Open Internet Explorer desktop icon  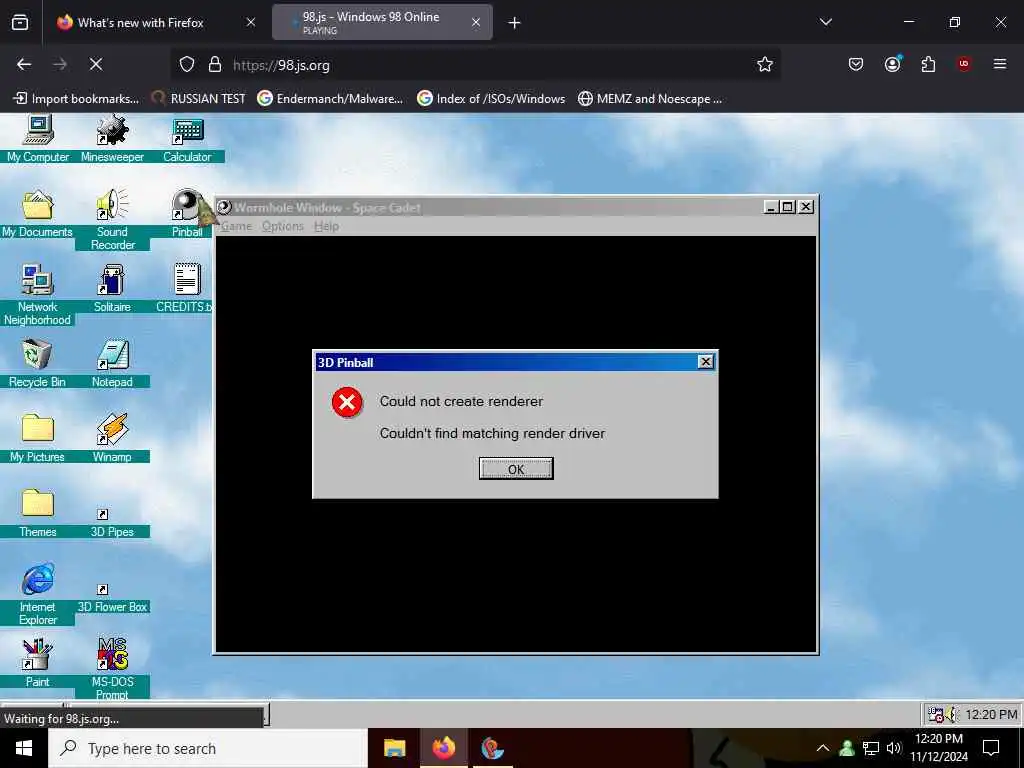37,594
